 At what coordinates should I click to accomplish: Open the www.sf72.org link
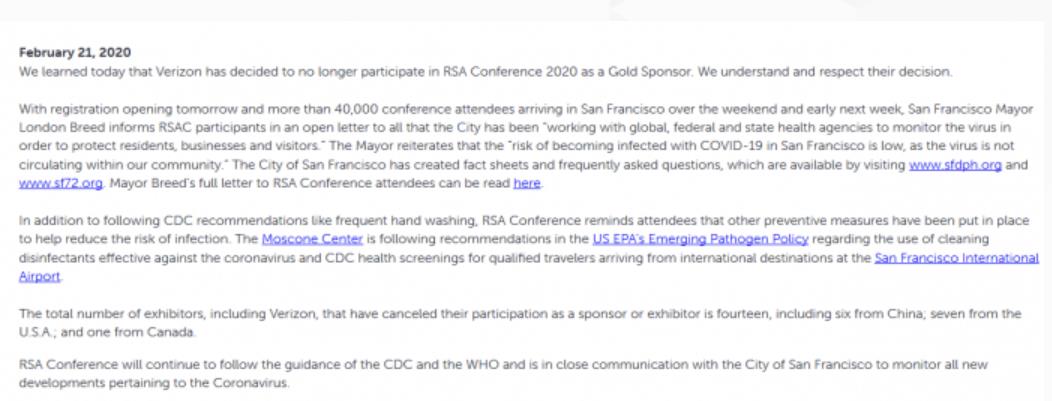click(61, 183)
